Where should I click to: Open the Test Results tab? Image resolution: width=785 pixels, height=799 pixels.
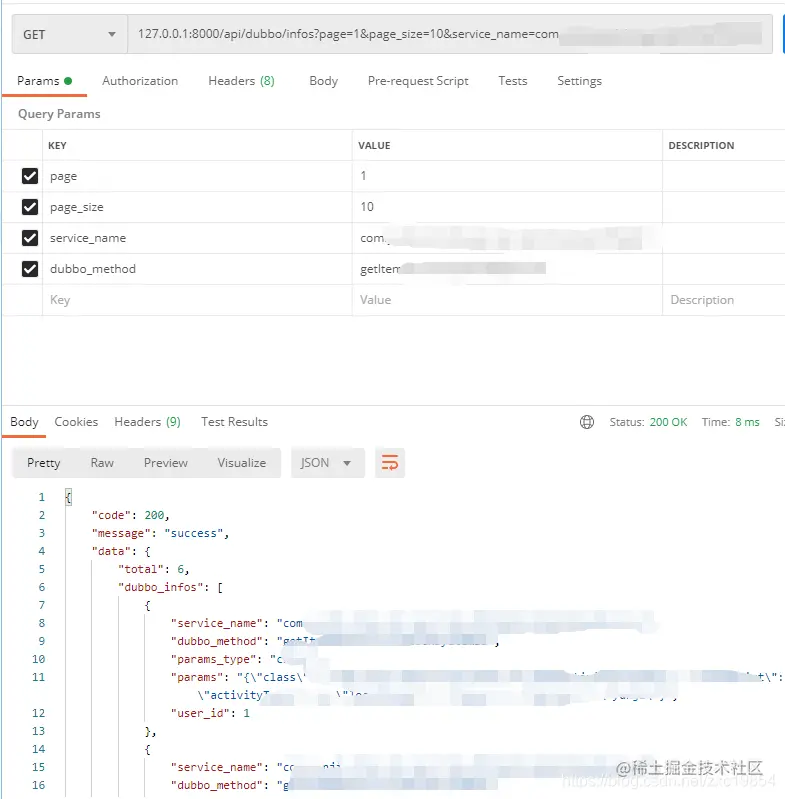tap(234, 422)
